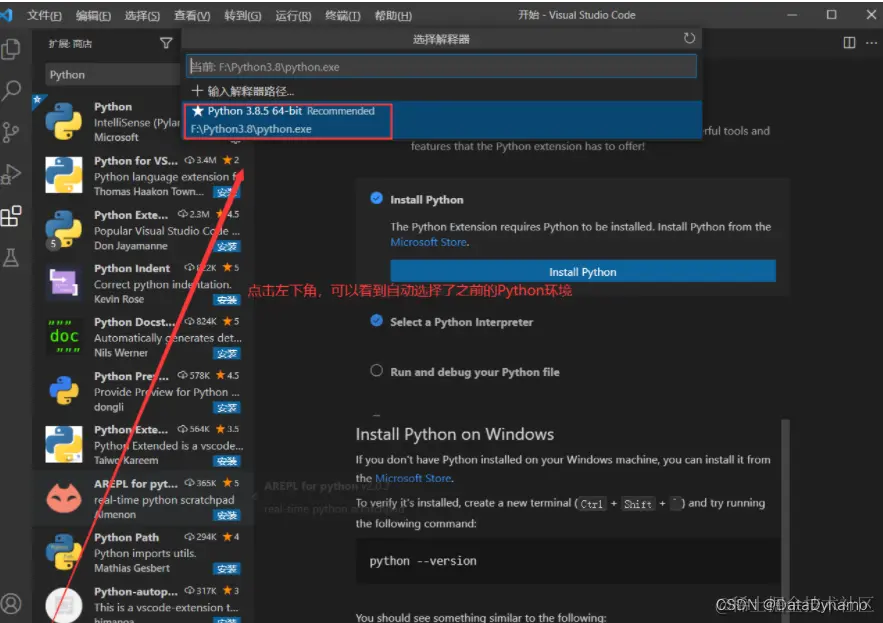Open the Explorer view in activity bar
The image size is (883, 623).
[x=11, y=49]
